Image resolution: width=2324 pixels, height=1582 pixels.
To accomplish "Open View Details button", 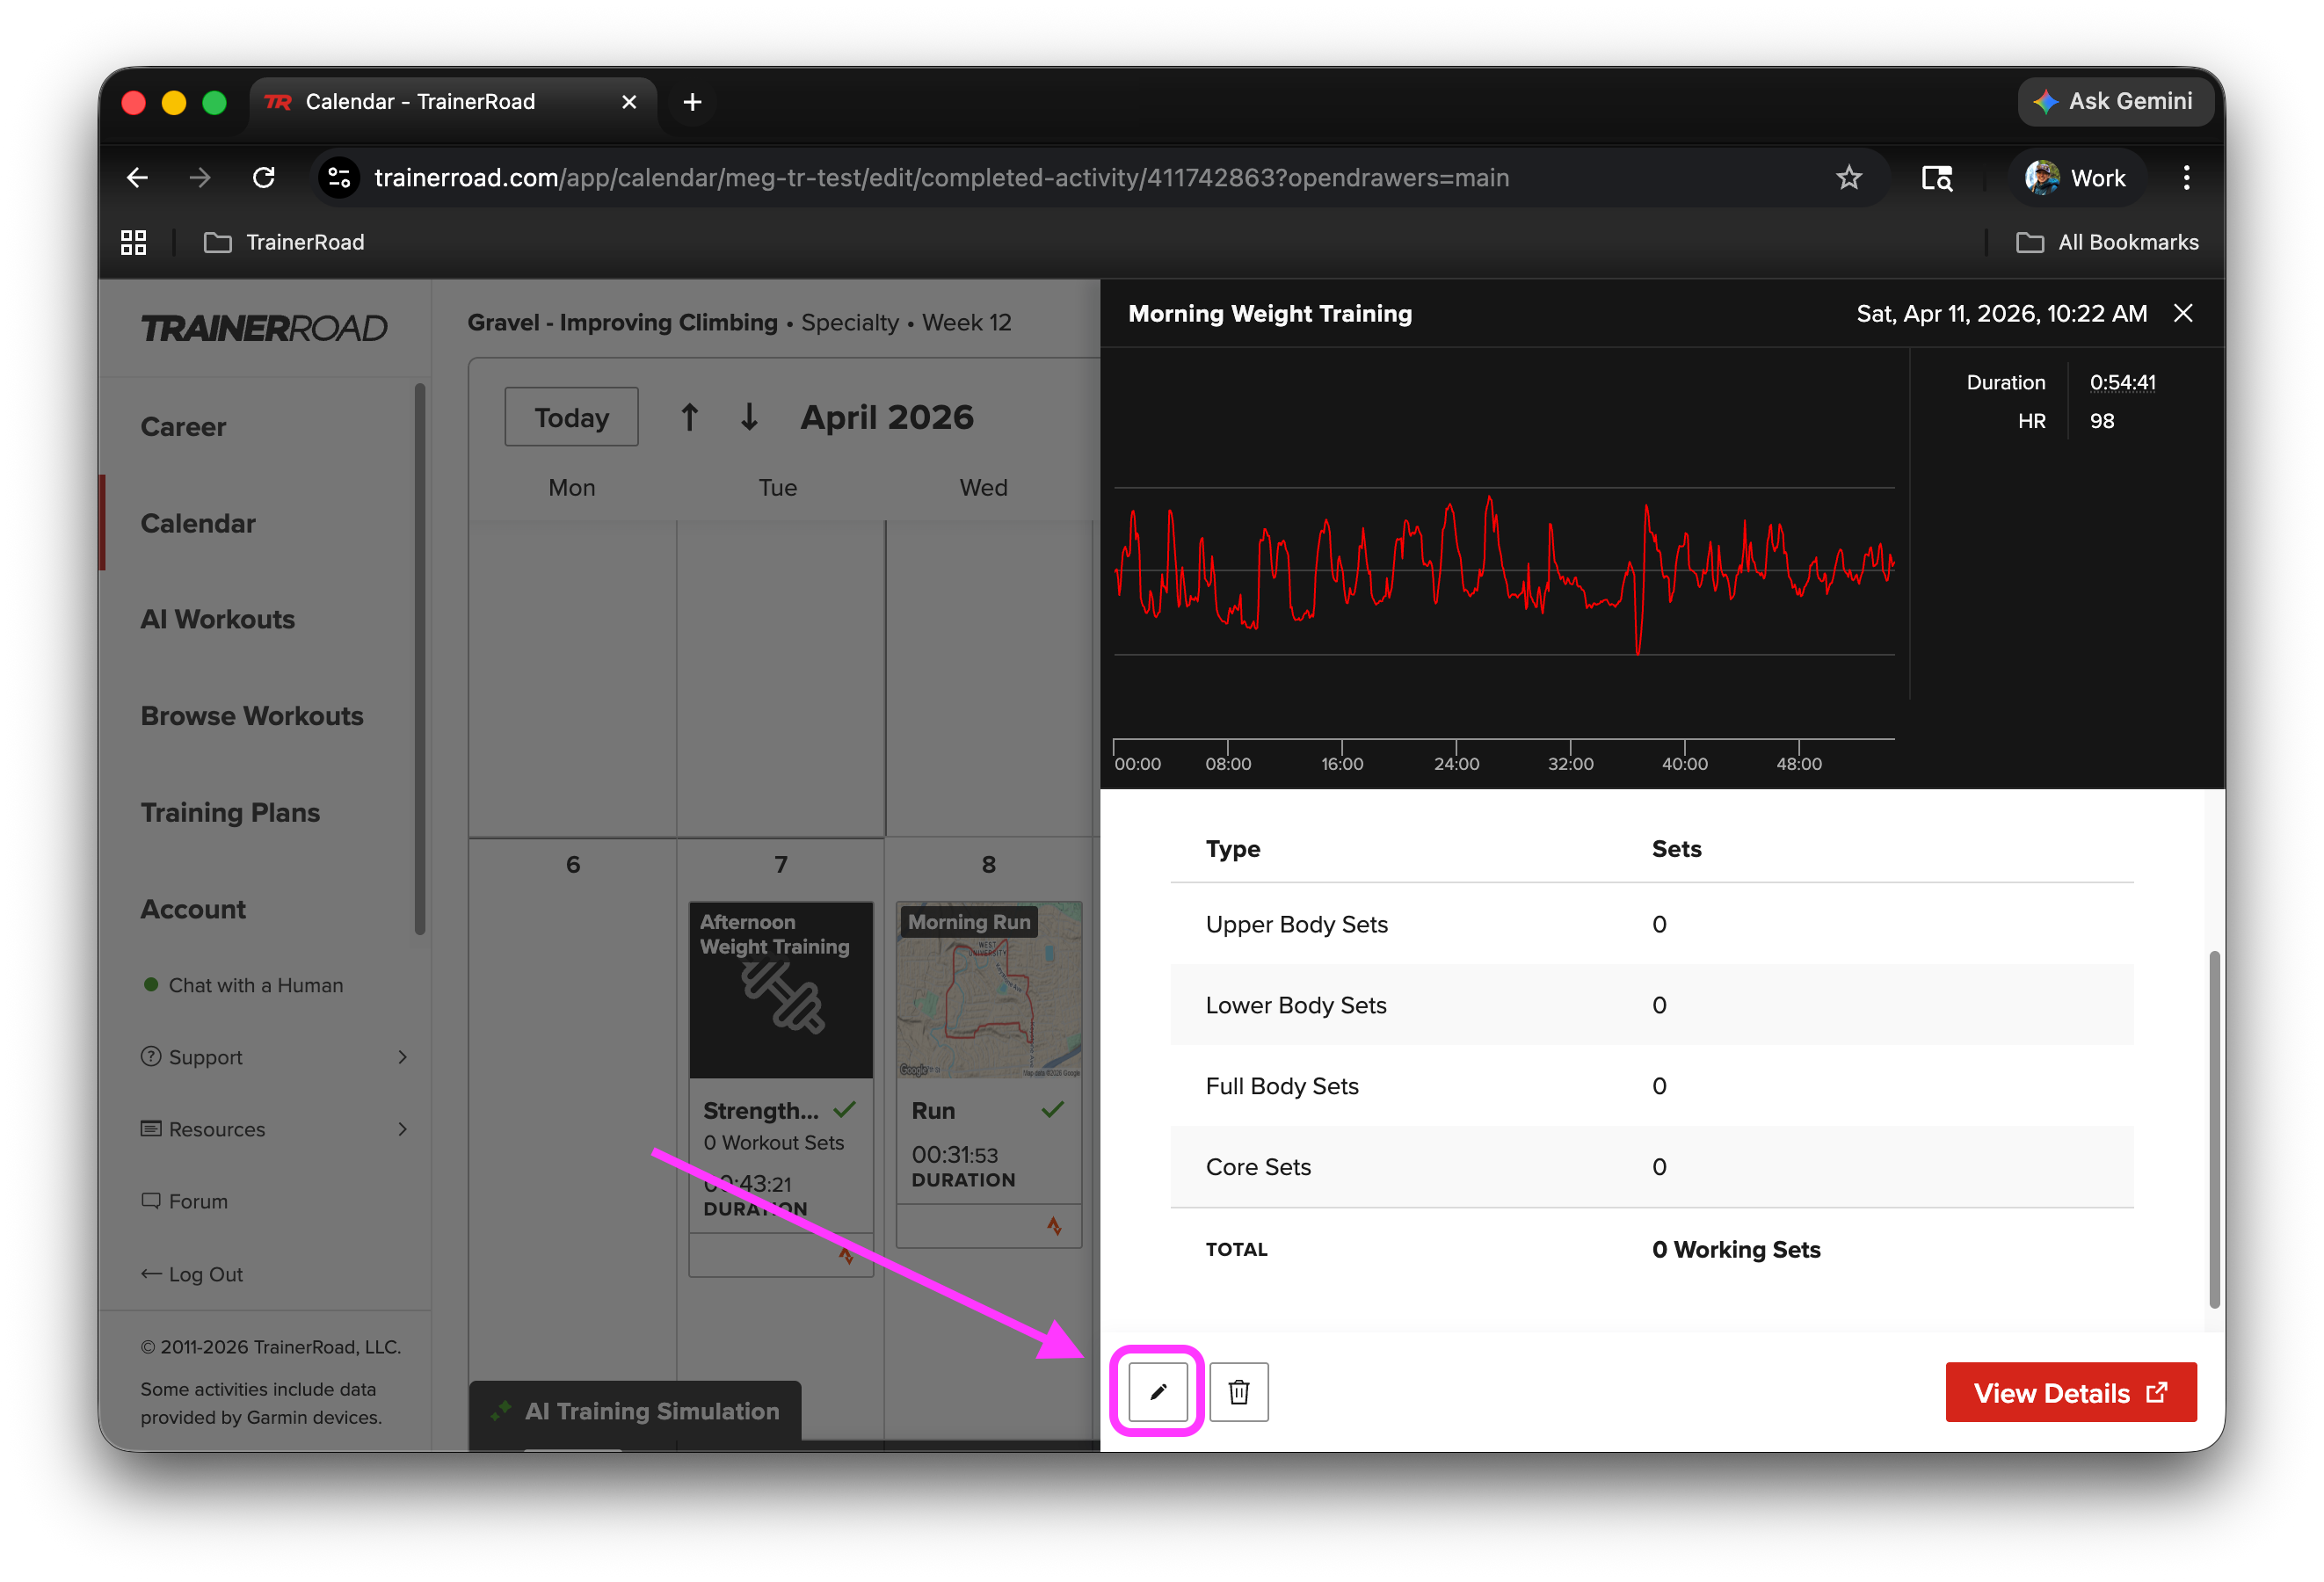I will [2070, 1392].
